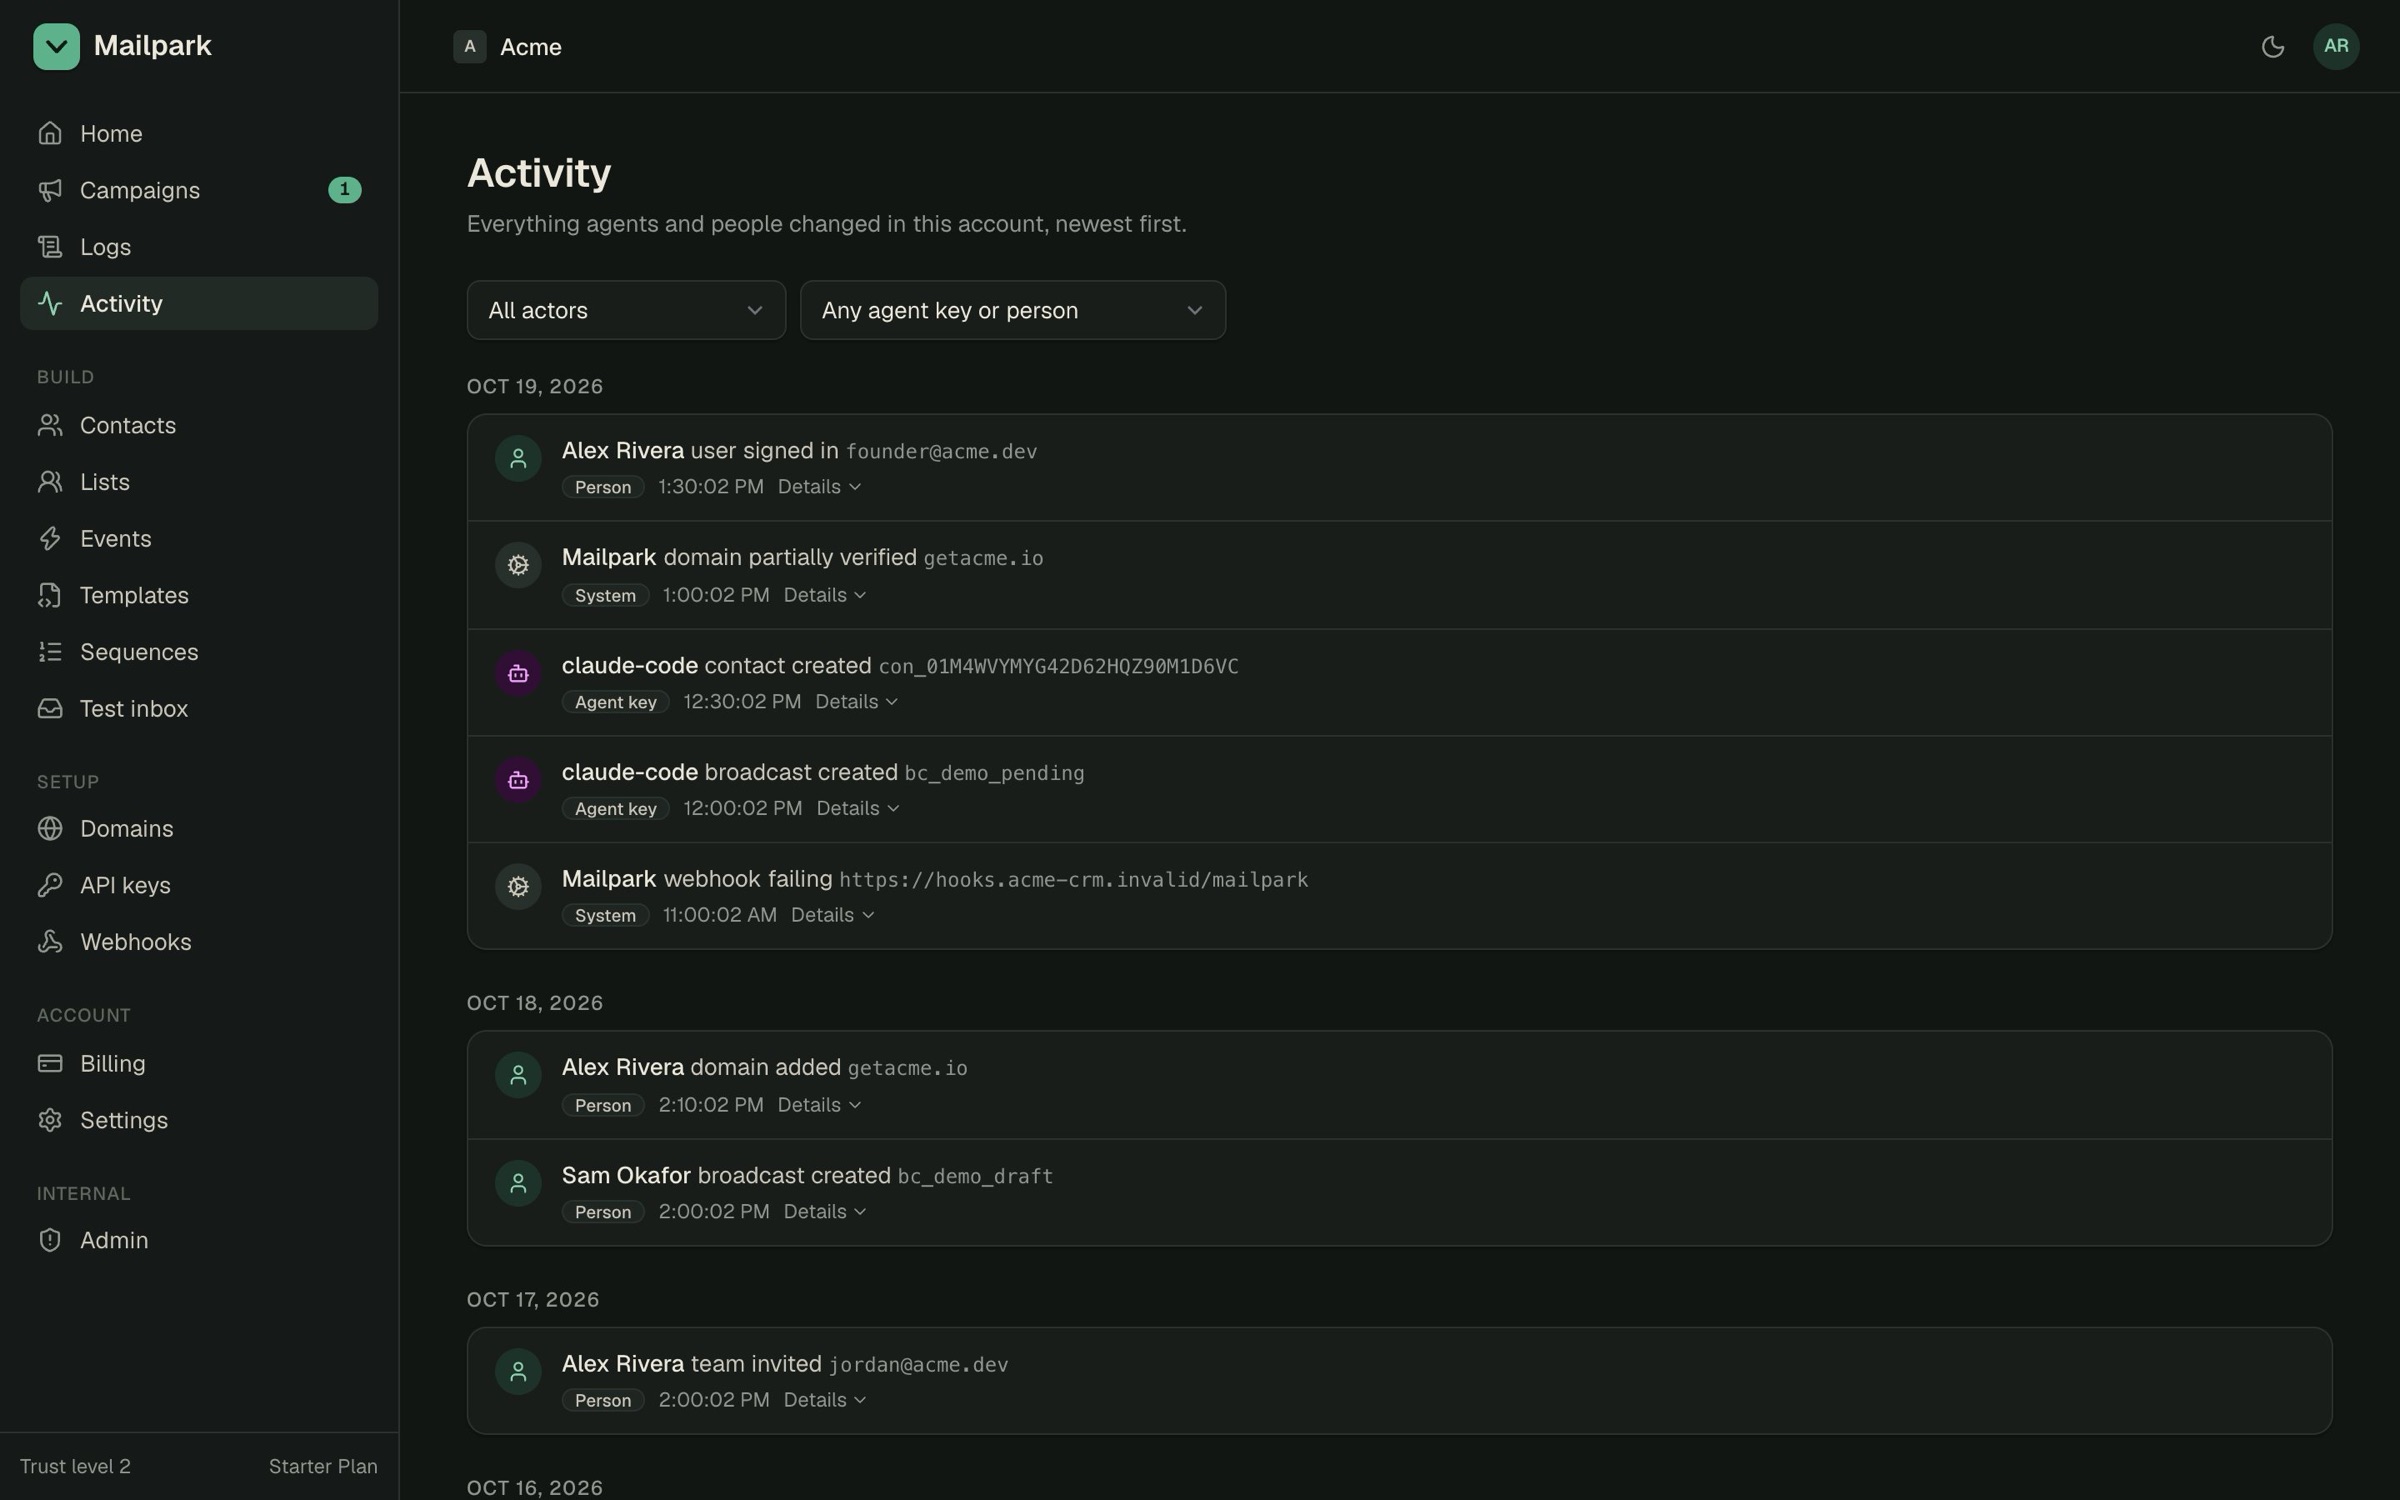
Task: Expand Details for team invited entry
Action: 825,1400
